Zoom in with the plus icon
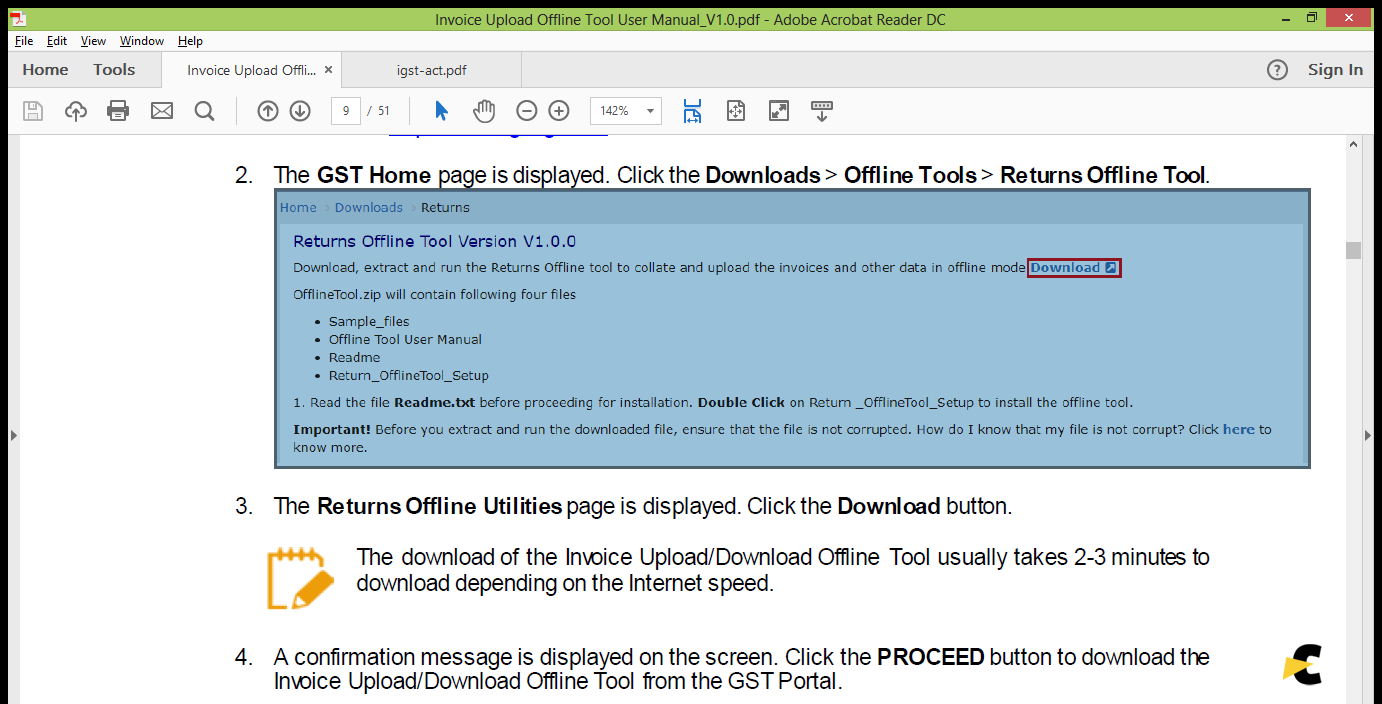The width and height of the screenshot is (1382, 704). click(x=559, y=111)
